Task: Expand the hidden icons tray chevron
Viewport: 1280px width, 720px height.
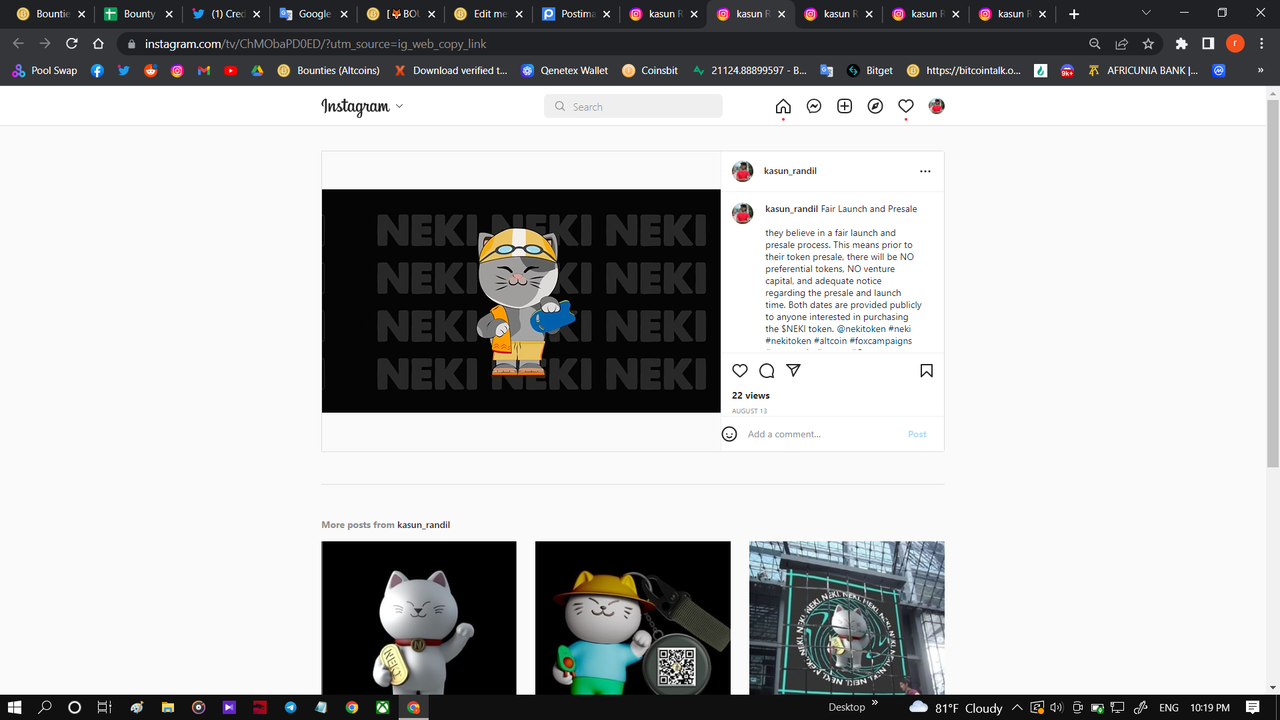Action: [x=1017, y=707]
